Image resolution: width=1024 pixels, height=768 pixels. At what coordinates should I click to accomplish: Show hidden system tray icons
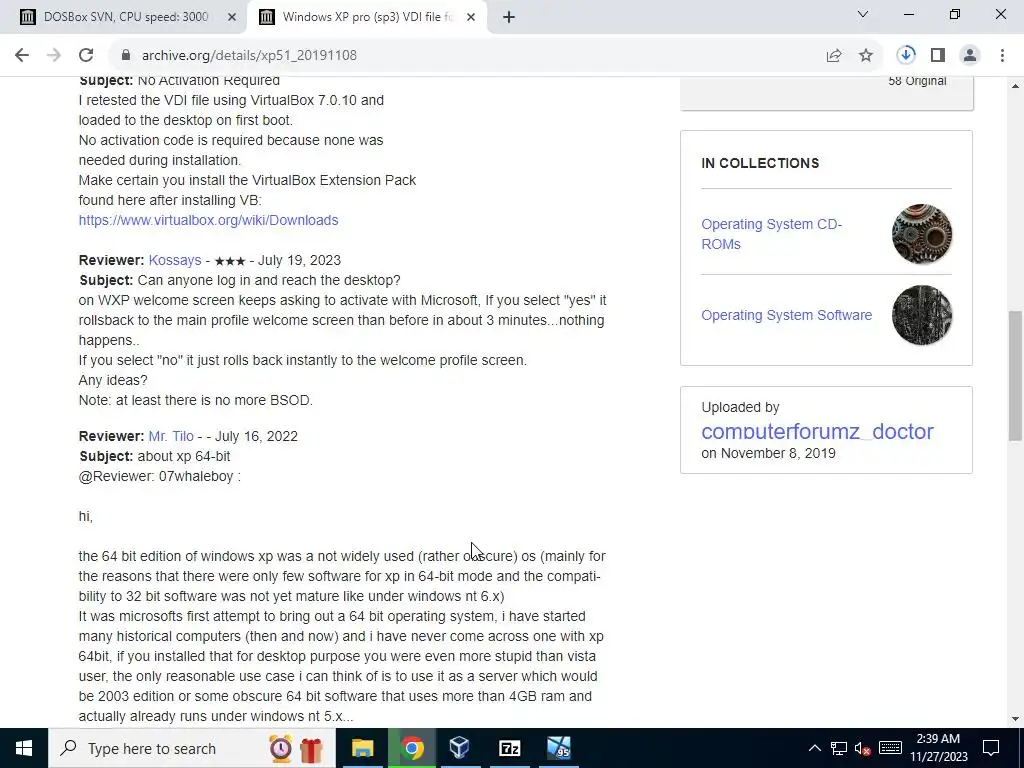pos(814,748)
